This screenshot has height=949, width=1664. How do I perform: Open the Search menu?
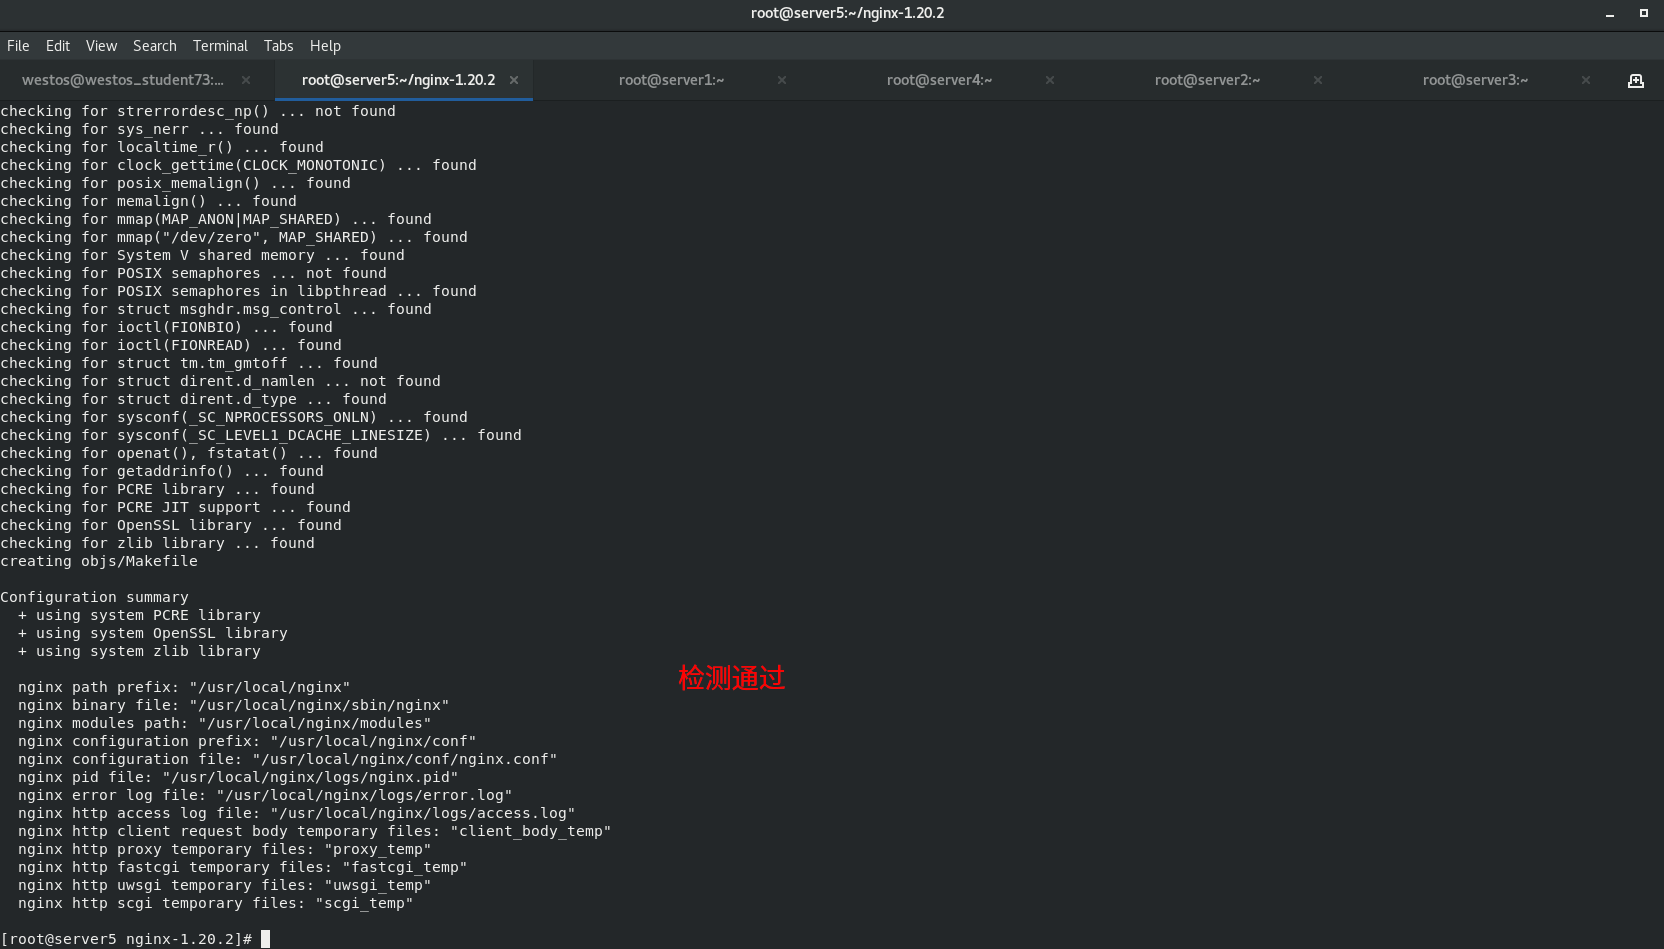155,46
